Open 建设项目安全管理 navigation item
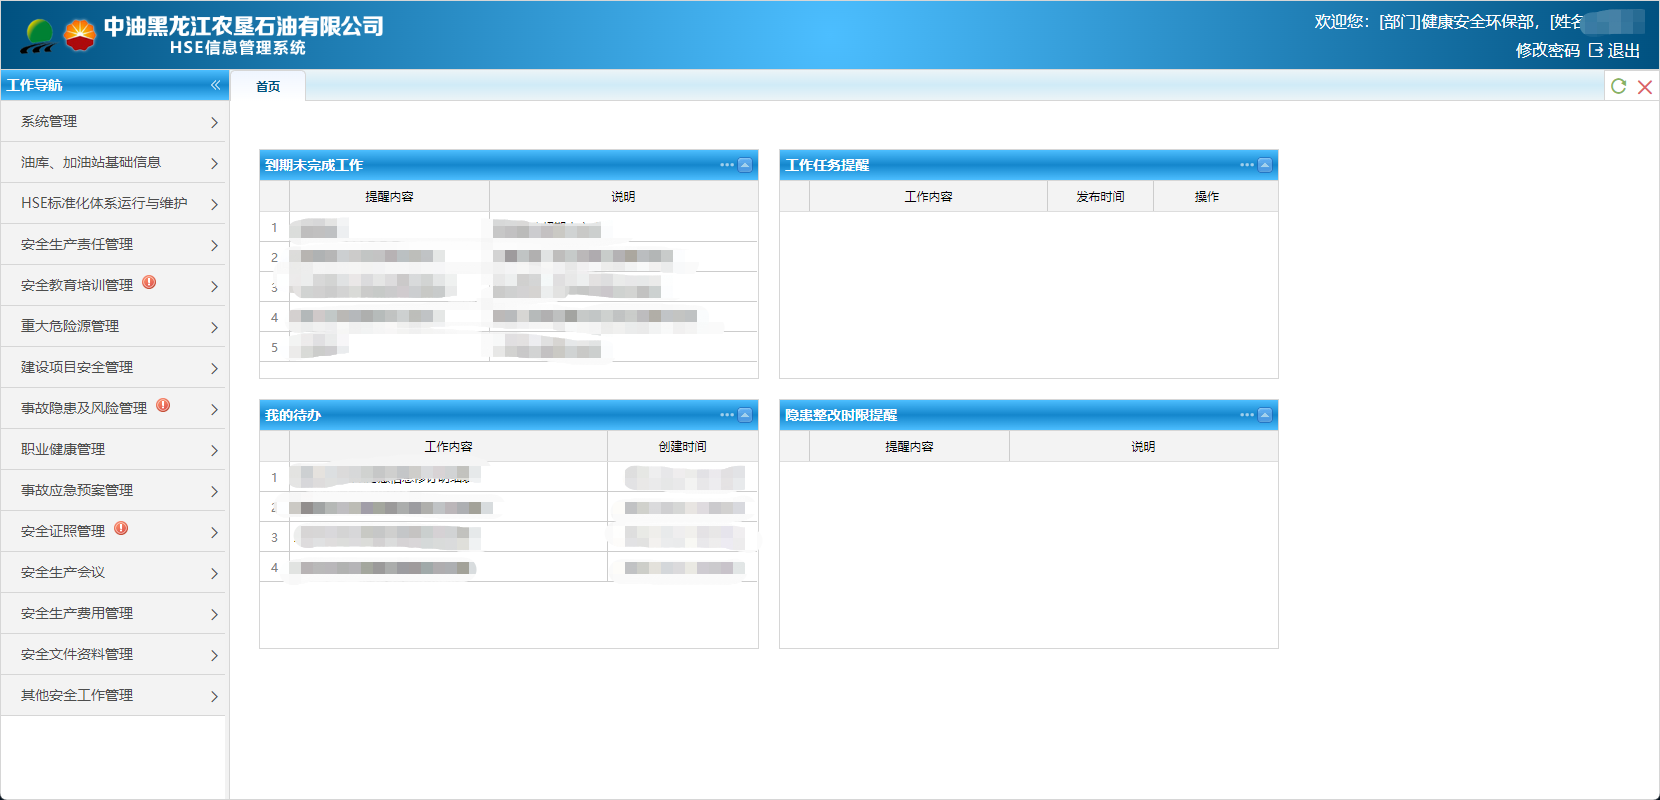1660x800 pixels. pos(113,367)
